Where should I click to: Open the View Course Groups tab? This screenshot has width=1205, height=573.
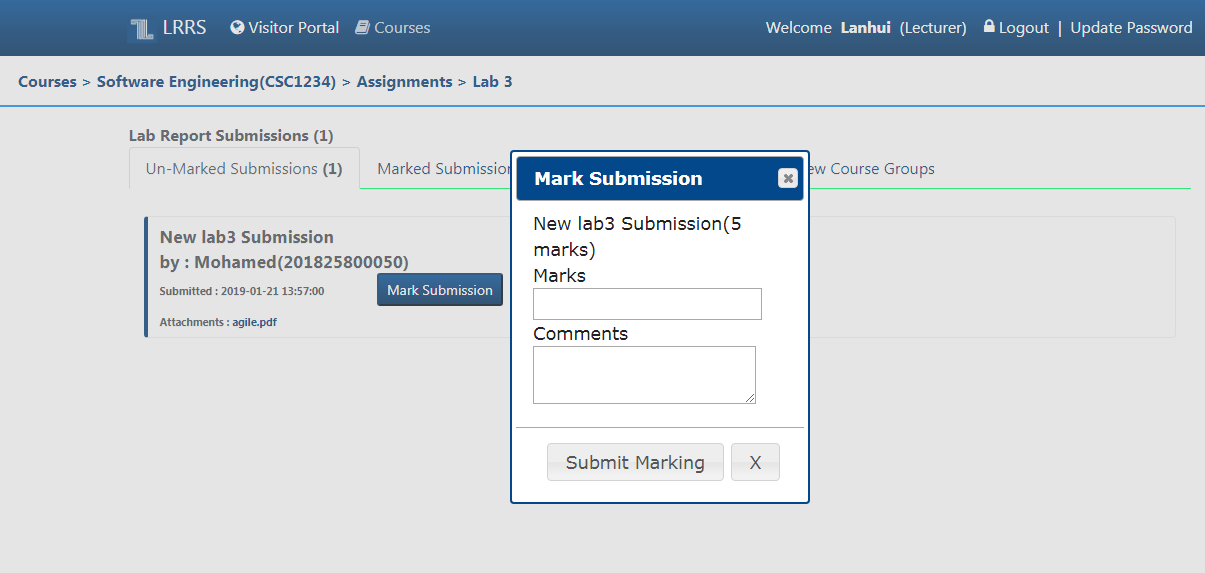pyautogui.click(x=872, y=169)
